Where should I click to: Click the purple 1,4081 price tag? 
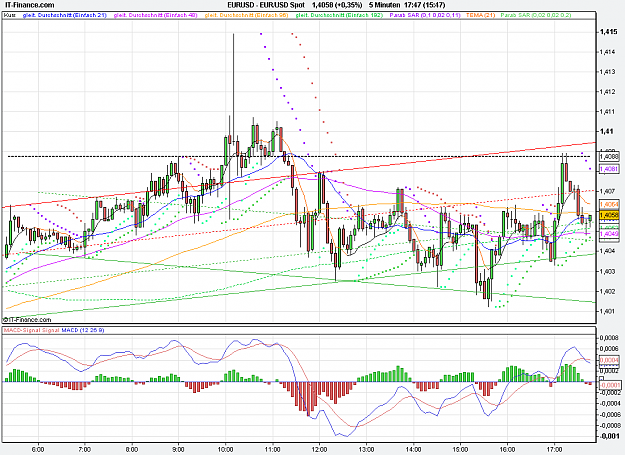point(609,169)
